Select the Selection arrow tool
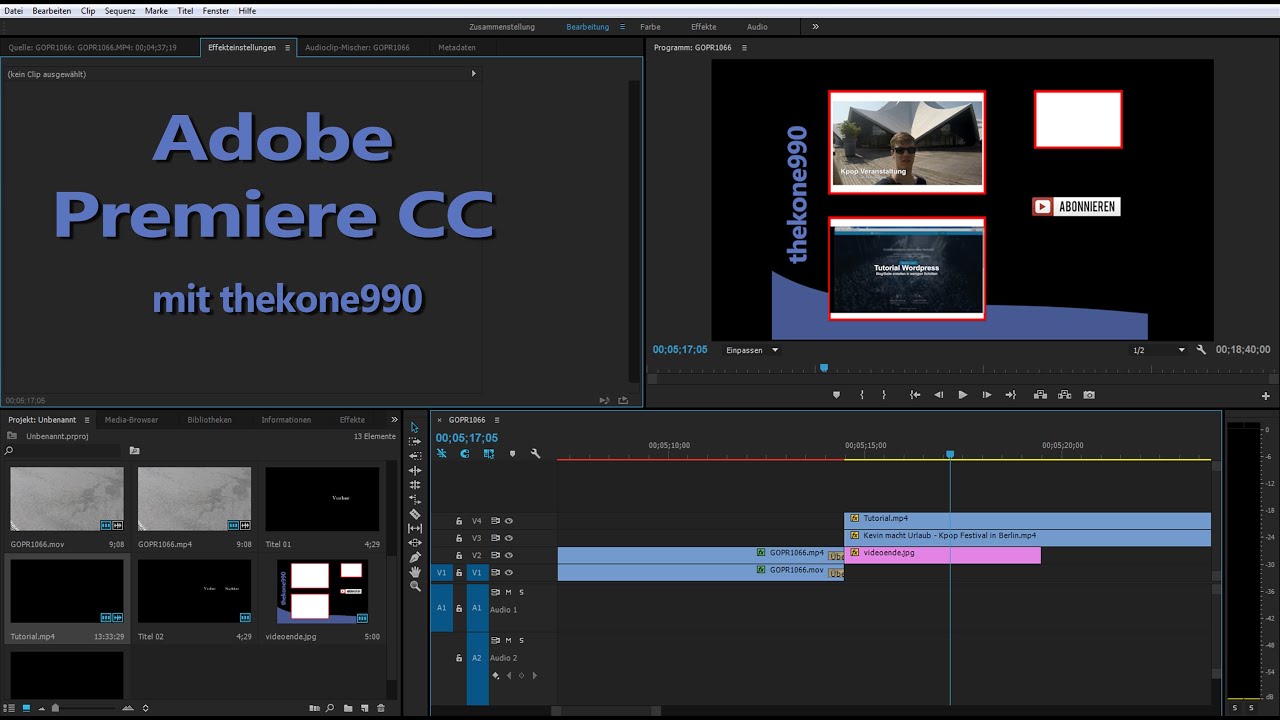Image resolution: width=1280 pixels, height=720 pixels. [415, 427]
